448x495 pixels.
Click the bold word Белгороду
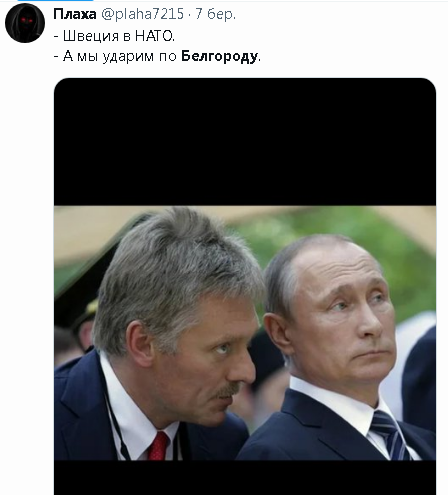coord(220,56)
